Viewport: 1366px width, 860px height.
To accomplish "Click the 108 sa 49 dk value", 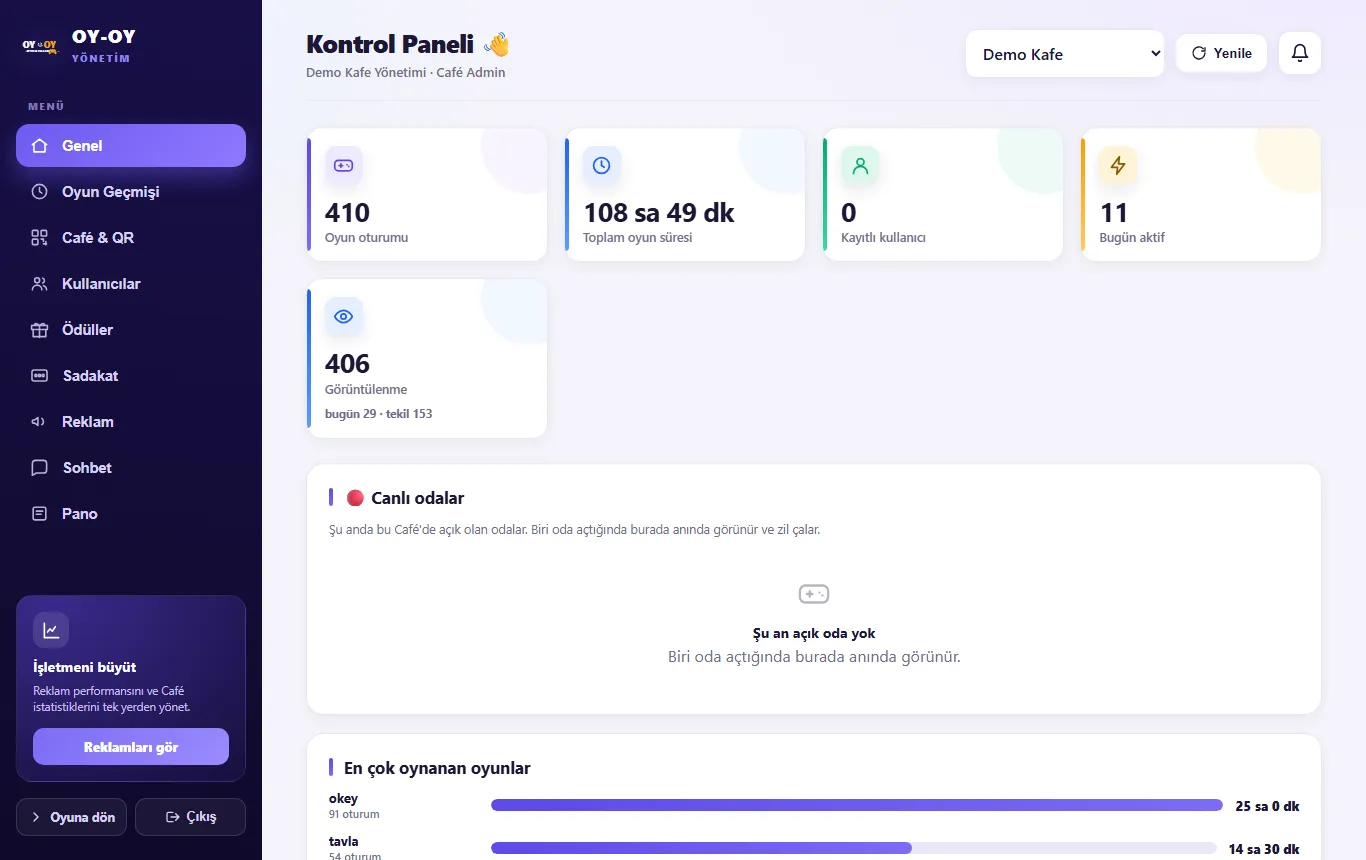I will coord(659,213).
